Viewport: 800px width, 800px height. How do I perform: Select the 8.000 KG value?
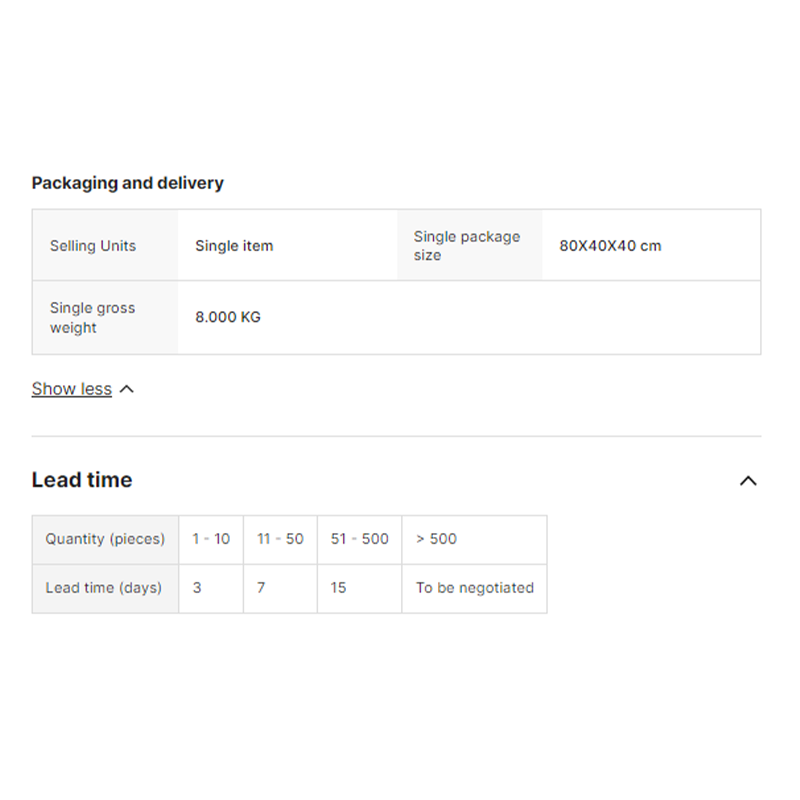coord(228,317)
